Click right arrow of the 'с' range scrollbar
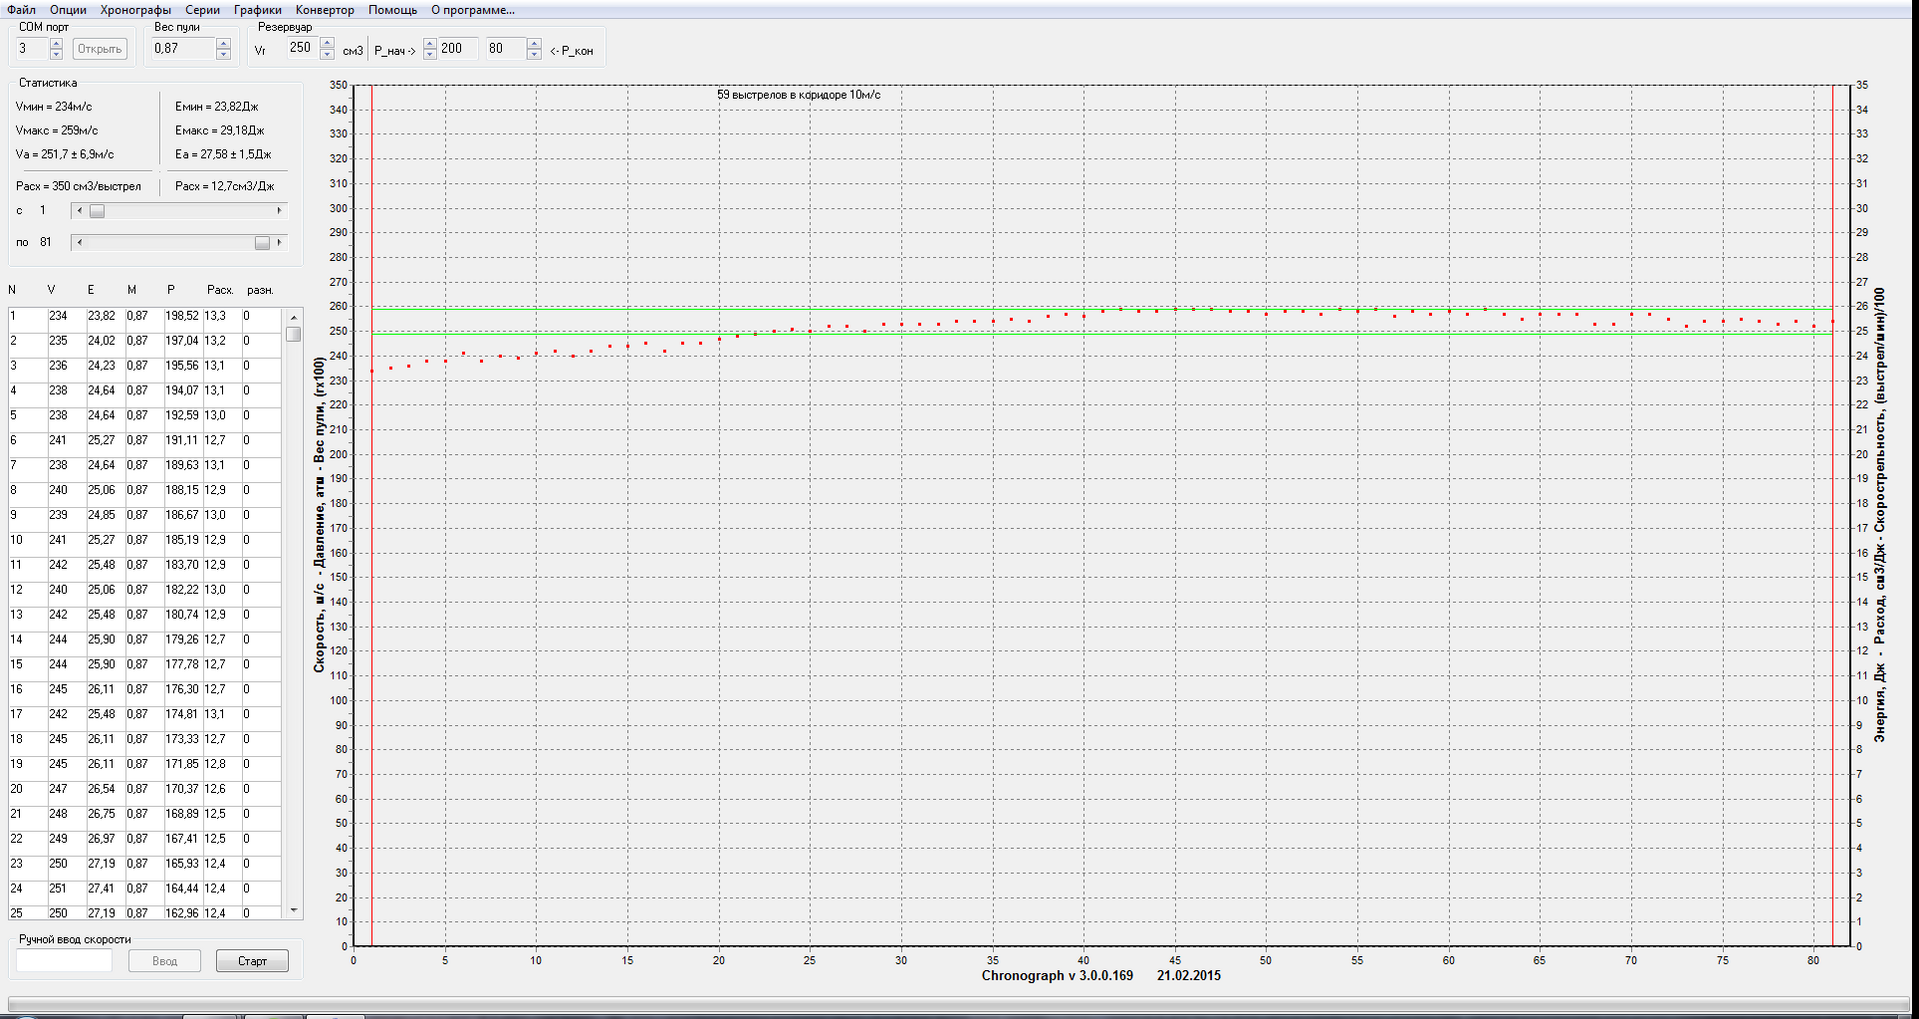Screen dimensions: 1919x1019 tap(279, 211)
